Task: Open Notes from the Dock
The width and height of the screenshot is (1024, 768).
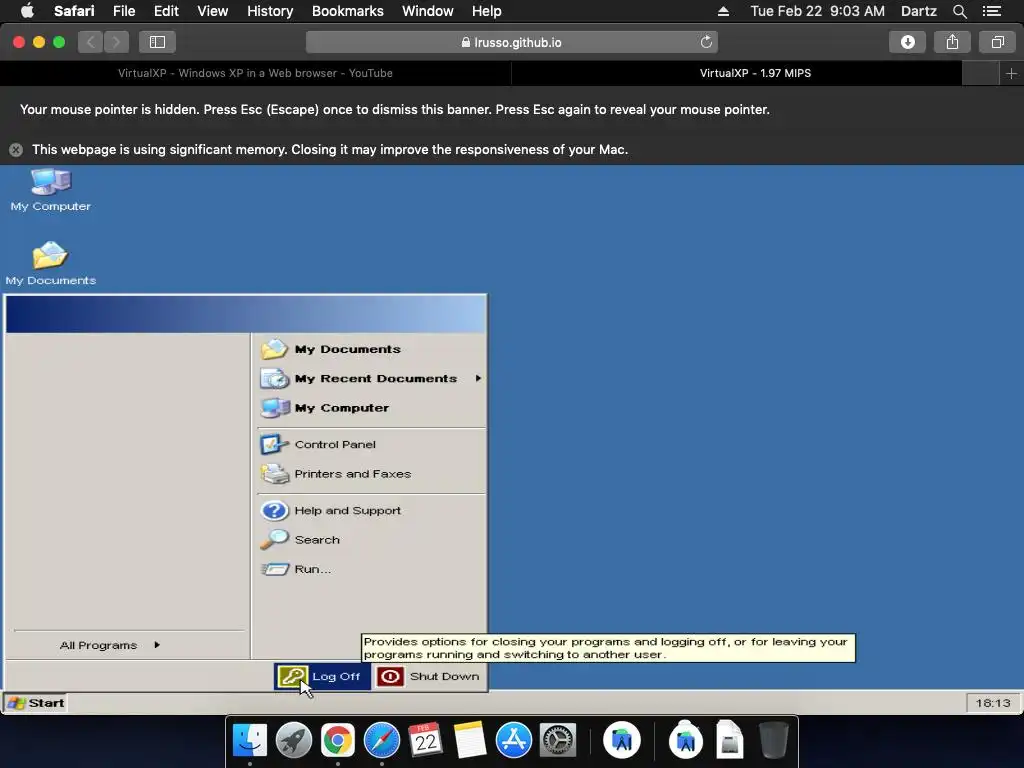Action: pyautogui.click(x=470, y=740)
